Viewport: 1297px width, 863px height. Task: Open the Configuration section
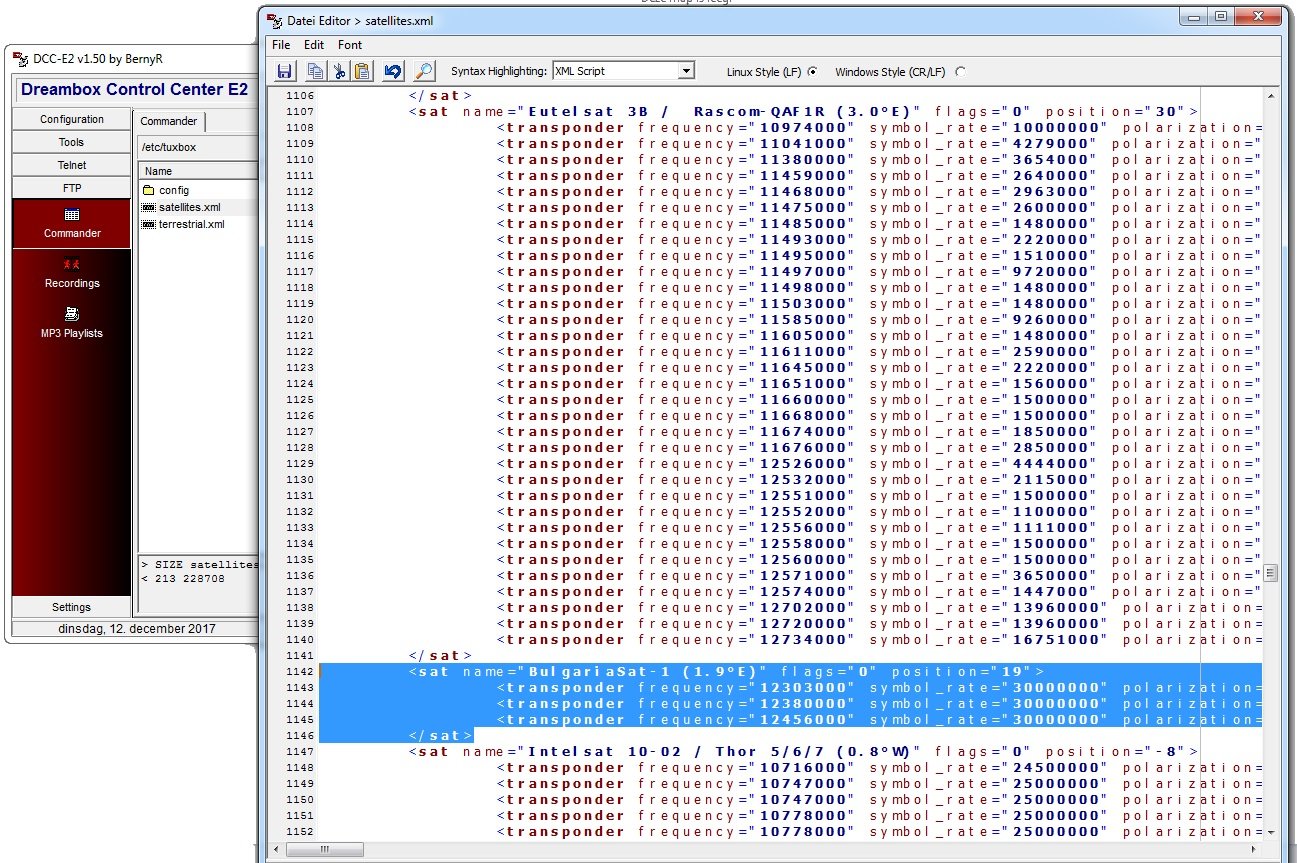click(72, 119)
